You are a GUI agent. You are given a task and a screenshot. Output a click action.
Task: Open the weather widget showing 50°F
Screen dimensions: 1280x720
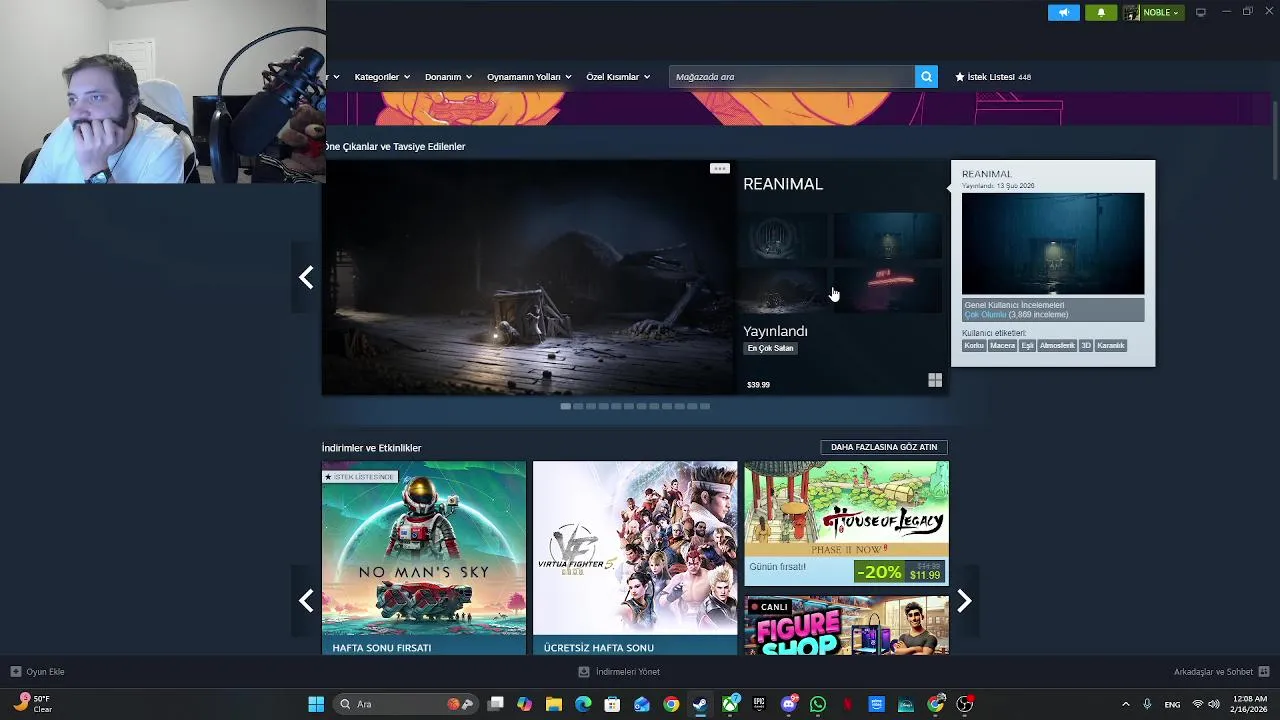pyautogui.click(x=33, y=704)
